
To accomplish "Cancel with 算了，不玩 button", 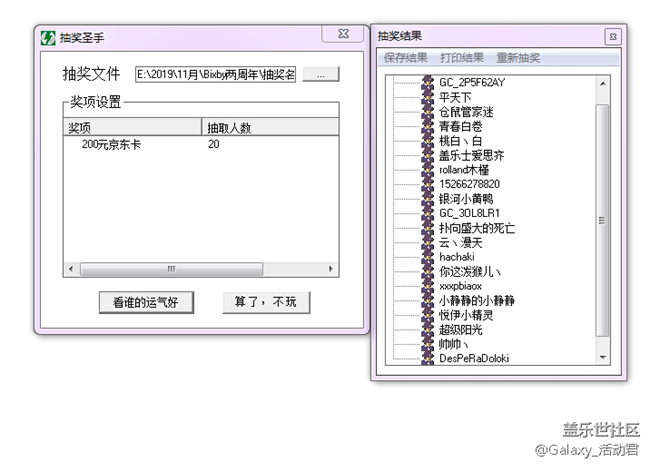I will [x=266, y=303].
